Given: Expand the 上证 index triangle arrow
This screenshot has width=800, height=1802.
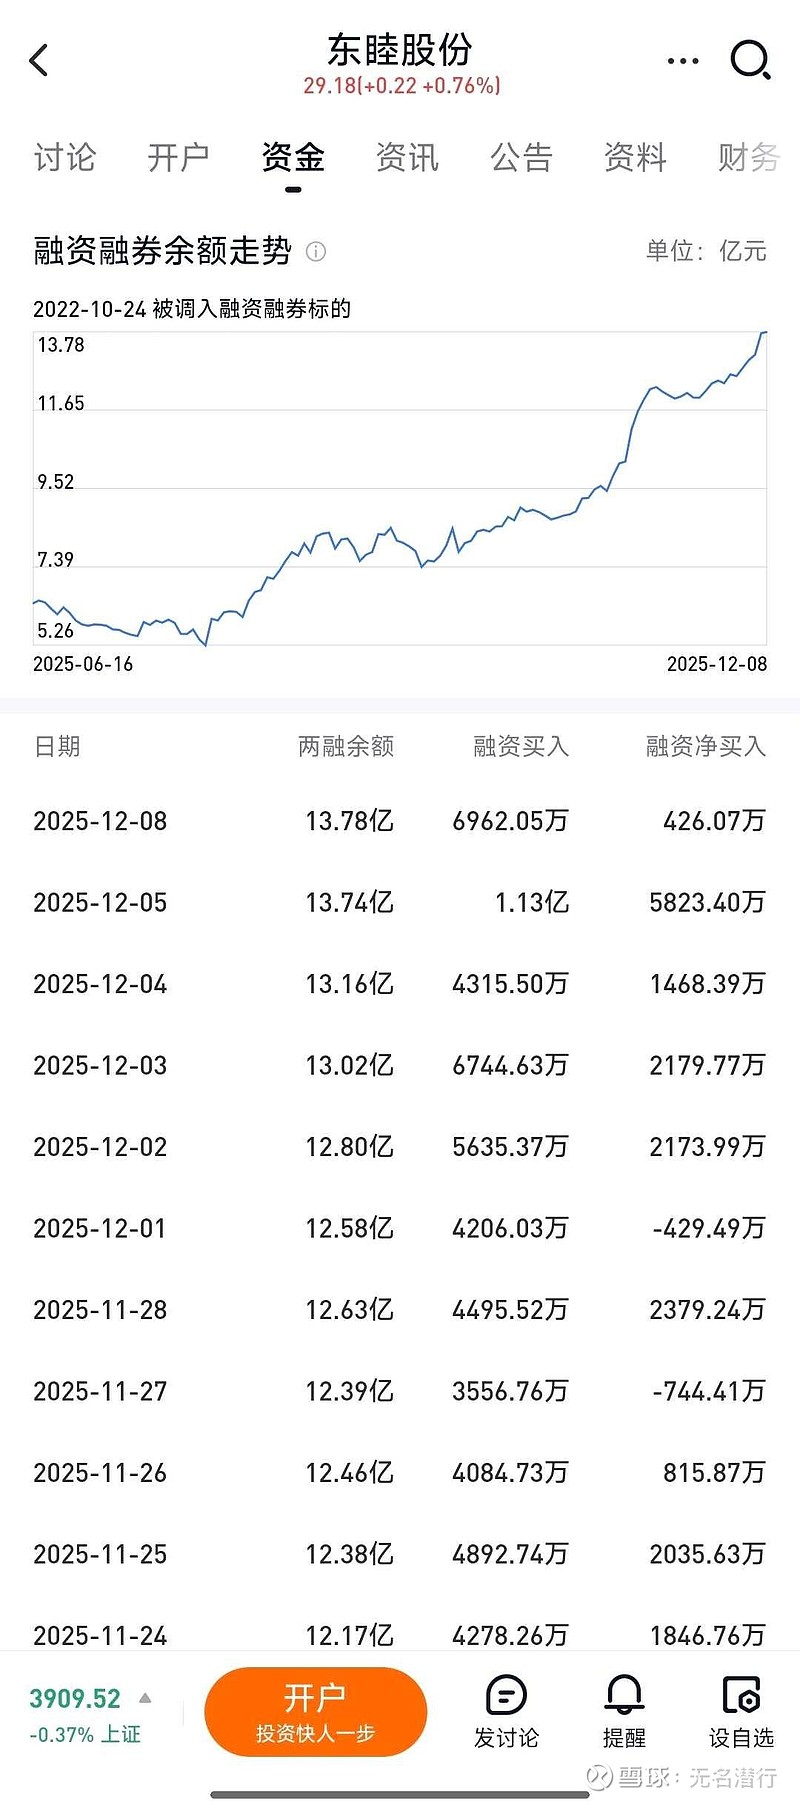Looking at the screenshot, I should [145, 1698].
